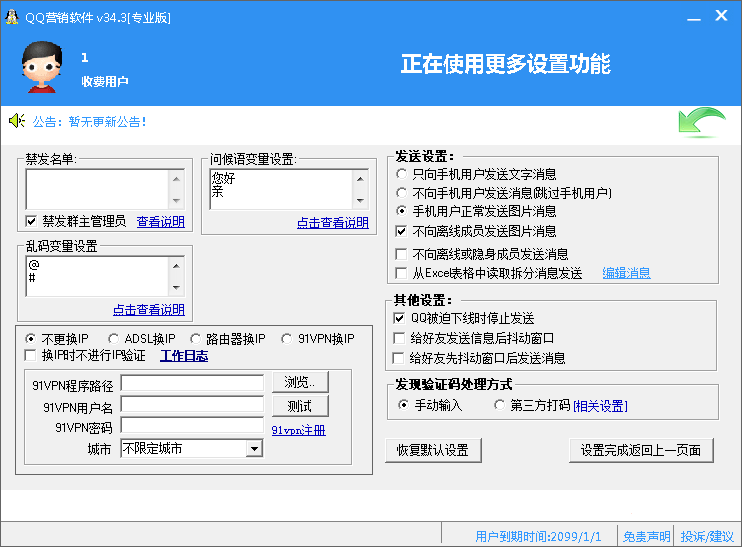Toggle 不向离线成员发送图片消息 checkbox
The width and height of the screenshot is (742, 547).
401,231
